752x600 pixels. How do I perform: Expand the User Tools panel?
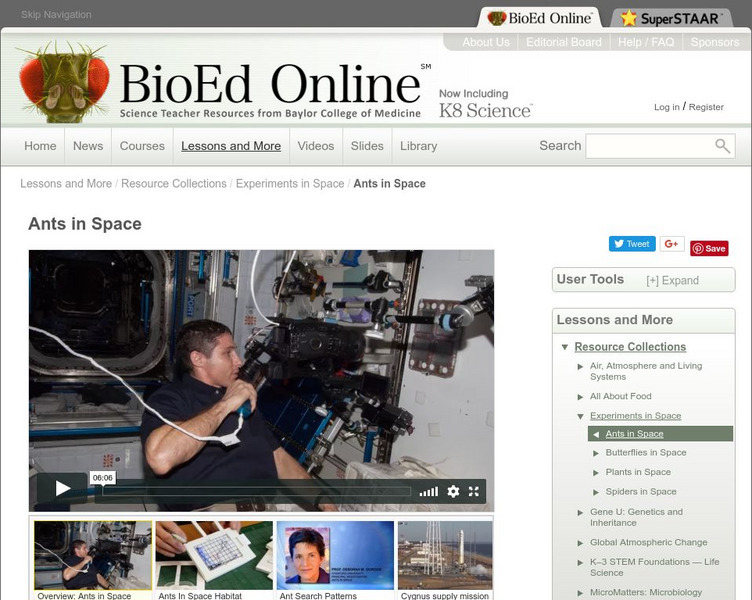pyautogui.click(x=672, y=281)
